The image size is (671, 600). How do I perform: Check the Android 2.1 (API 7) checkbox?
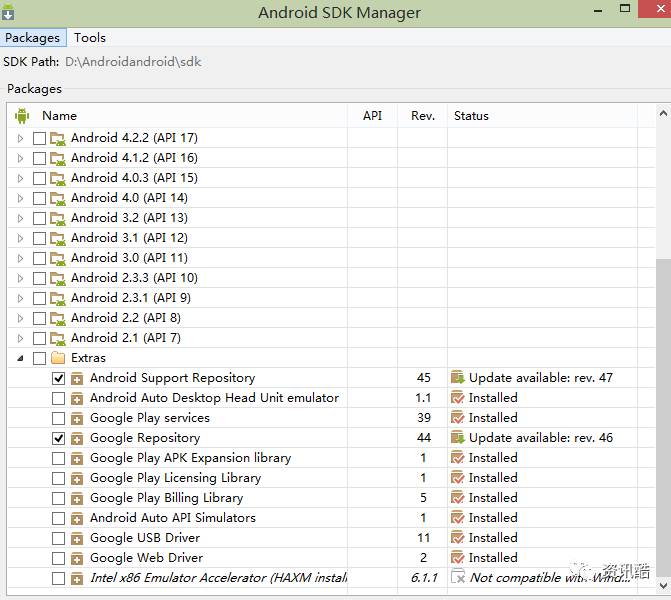pyautogui.click(x=39, y=338)
